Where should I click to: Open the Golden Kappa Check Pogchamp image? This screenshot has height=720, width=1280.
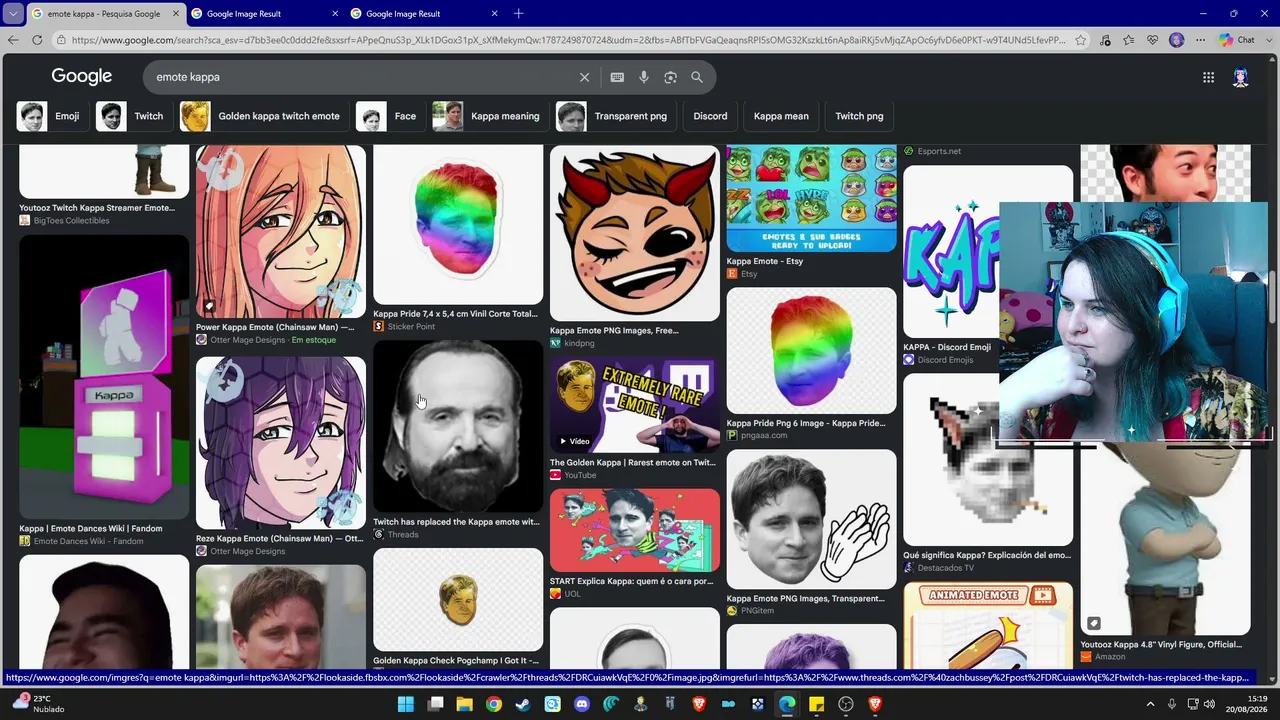coord(458,600)
